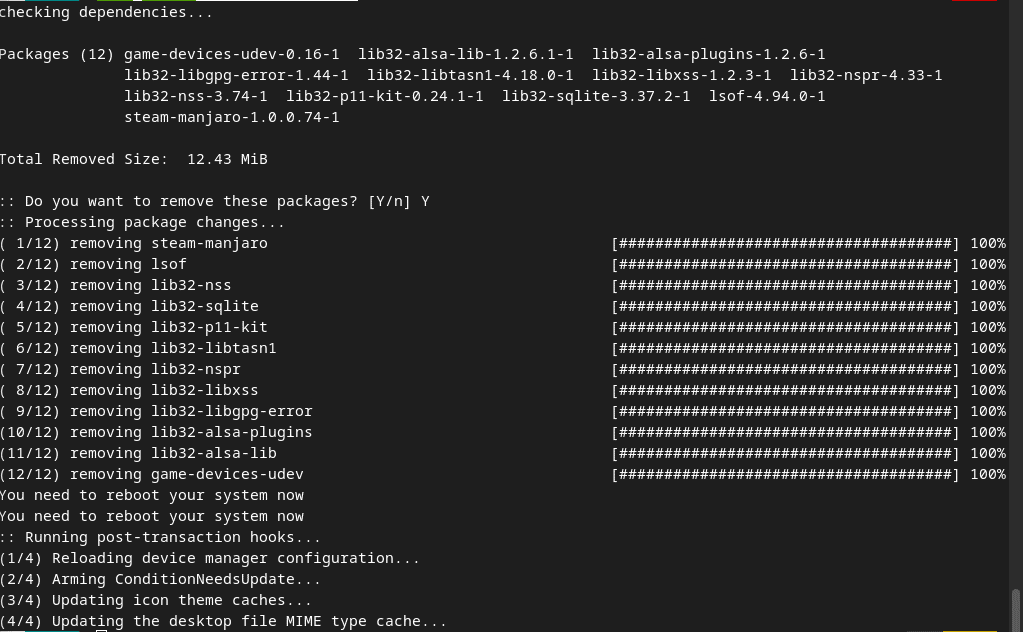Click the steam-manjaro-1.0.0.74-1 package name
Image resolution: width=1023 pixels, height=632 pixels.
[x=232, y=117]
